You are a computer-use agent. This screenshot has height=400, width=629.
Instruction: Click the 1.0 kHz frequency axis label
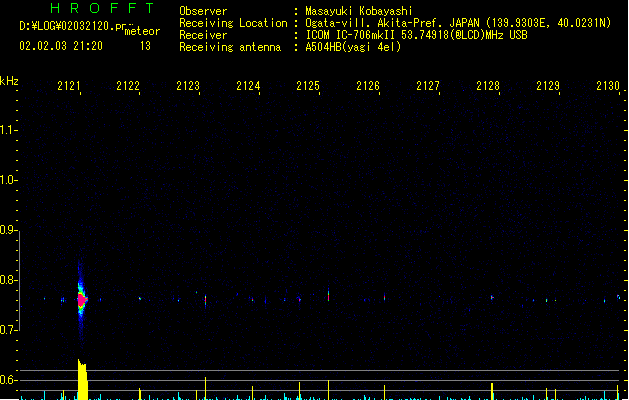point(7,180)
